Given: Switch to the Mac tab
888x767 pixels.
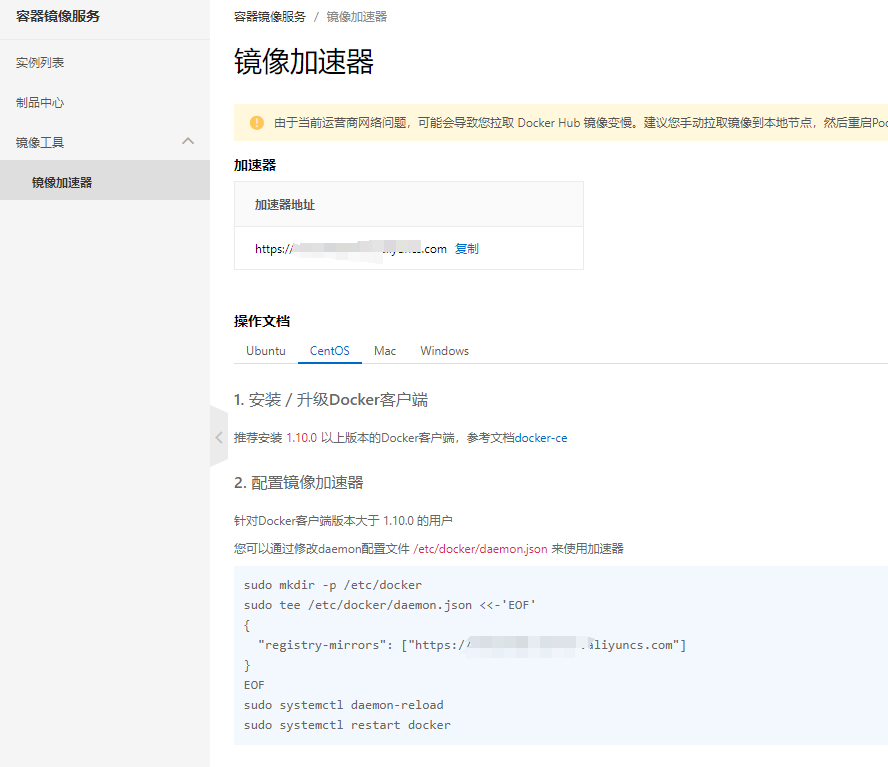Looking at the screenshot, I should pos(385,351).
